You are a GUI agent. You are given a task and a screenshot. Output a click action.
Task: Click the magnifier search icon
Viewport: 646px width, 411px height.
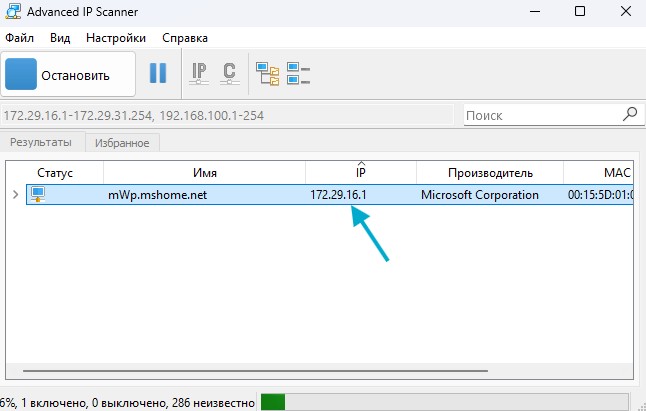pyautogui.click(x=630, y=114)
